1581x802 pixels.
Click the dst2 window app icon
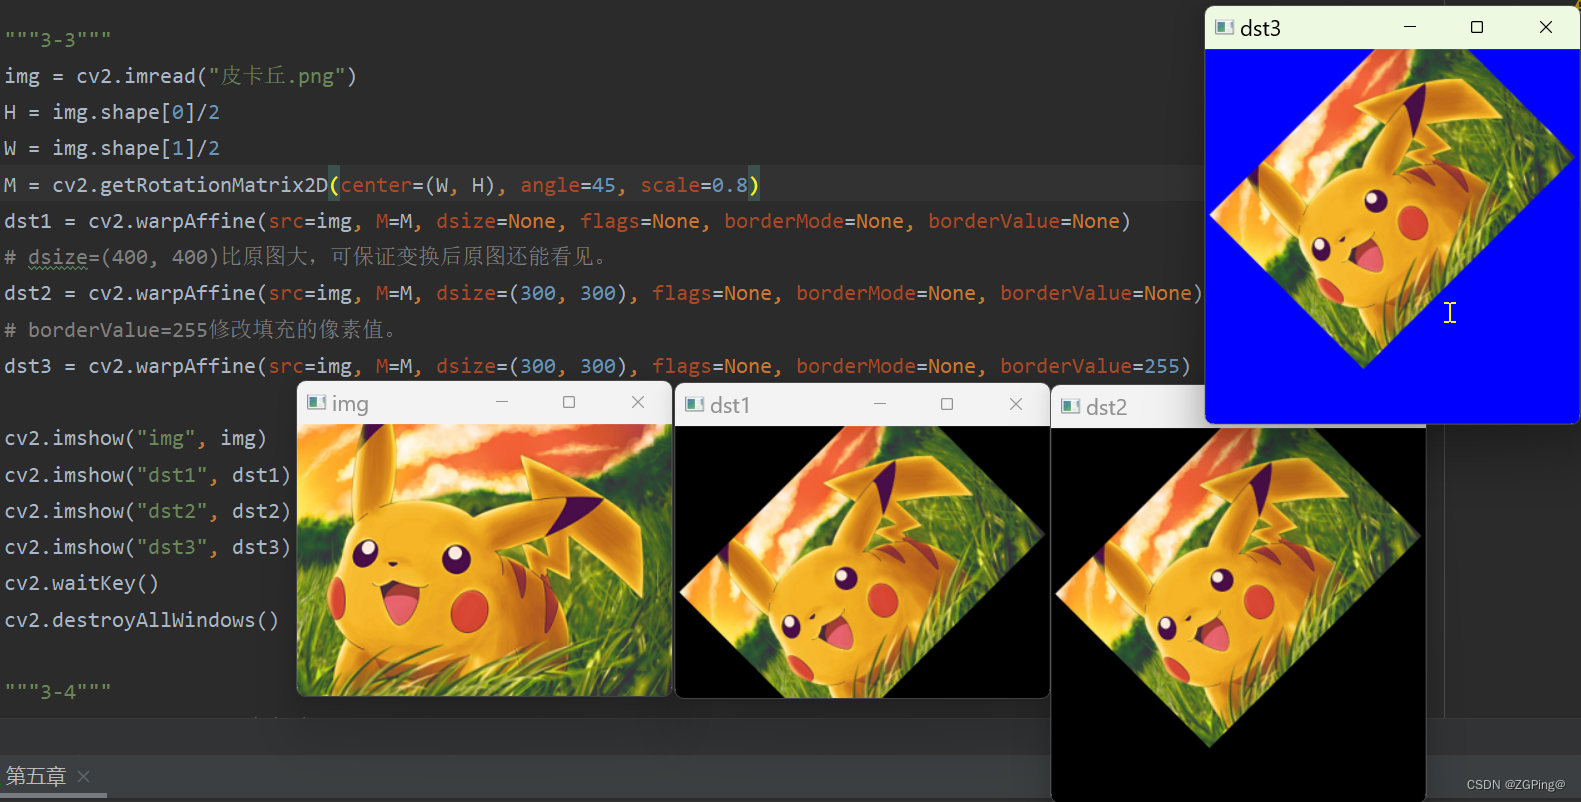pyautogui.click(x=1070, y=406)
